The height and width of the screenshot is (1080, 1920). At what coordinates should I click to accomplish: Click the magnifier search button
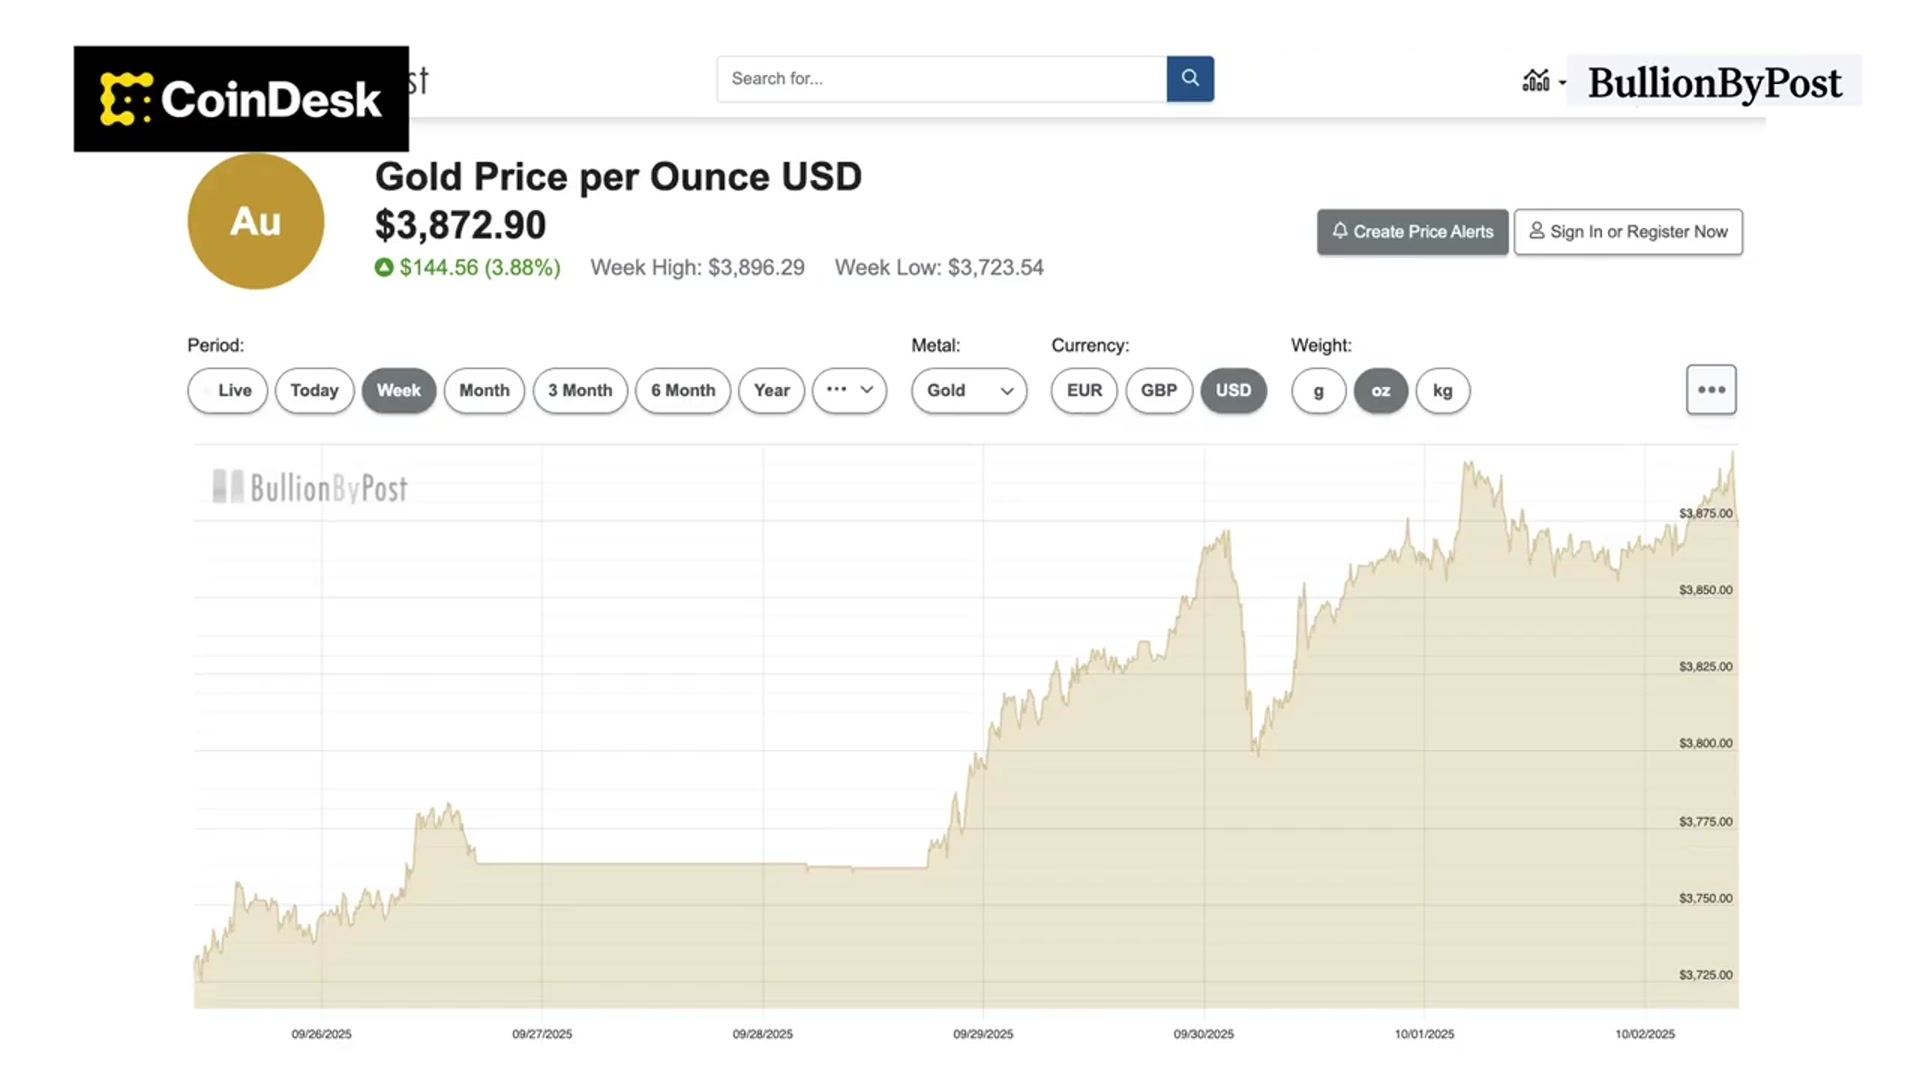1190,78
